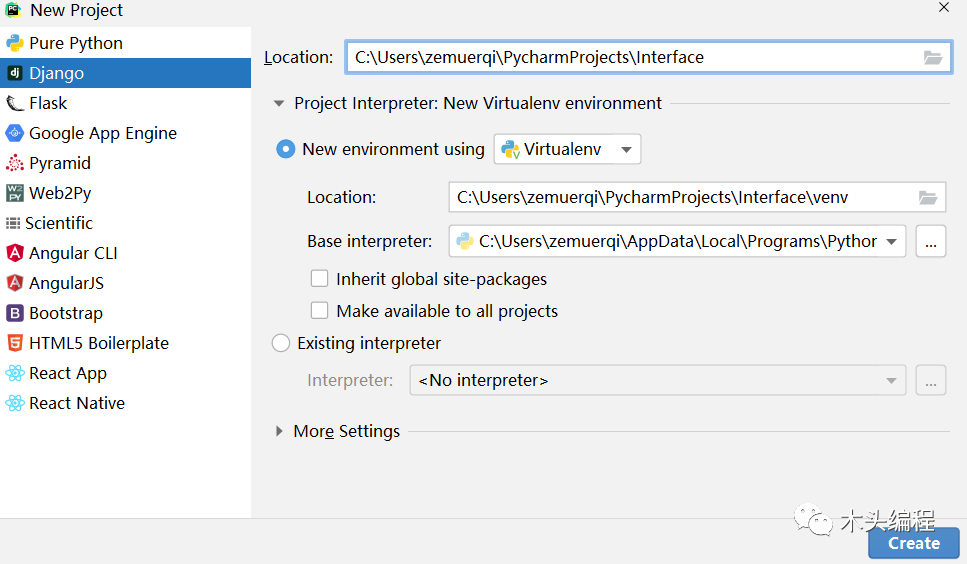Viewport: 967px width, 564px height.
Task: Pick Scientific project type
Action: 125,223
